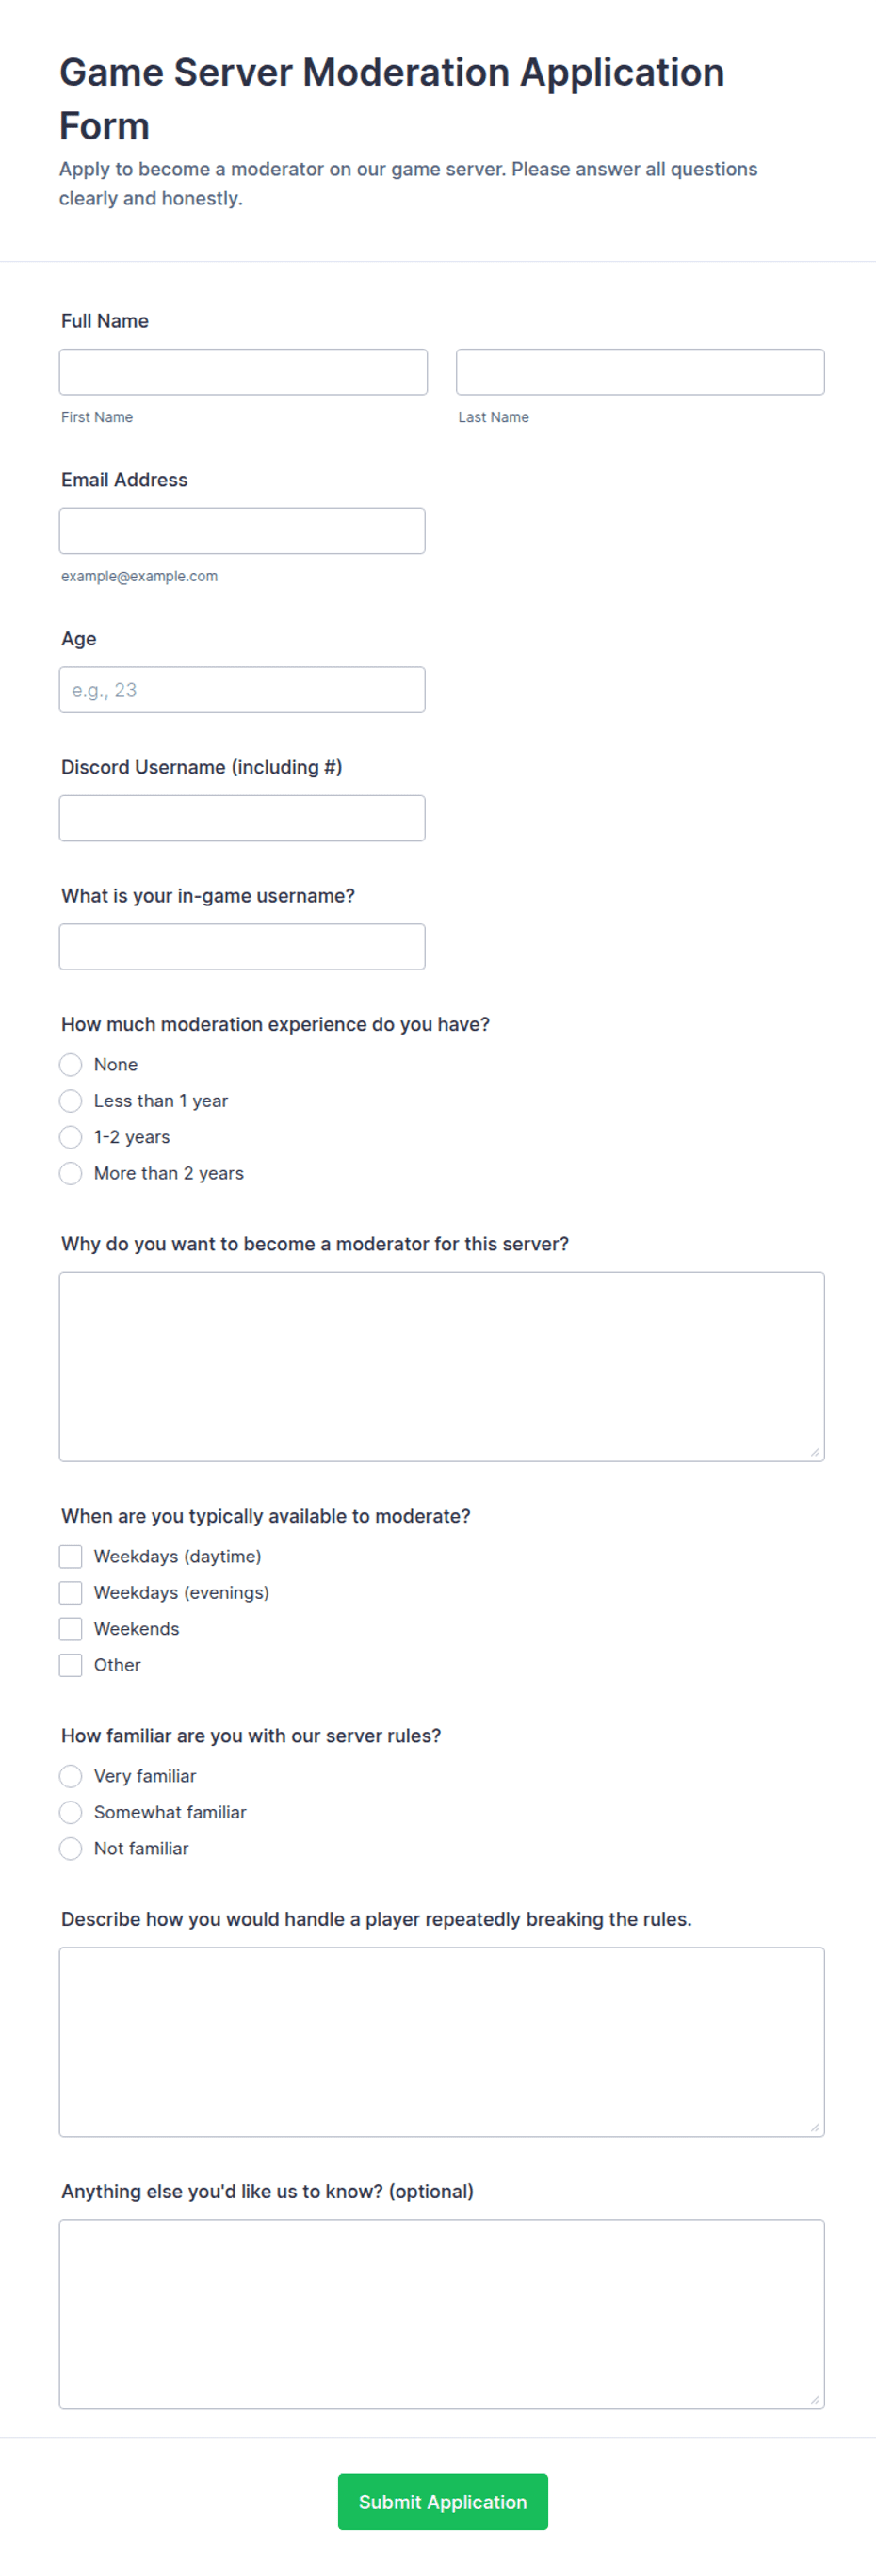Select the 1-2 years radio option
Image resolution: width=876 pixels, height=2576 pixels.
70,1137
